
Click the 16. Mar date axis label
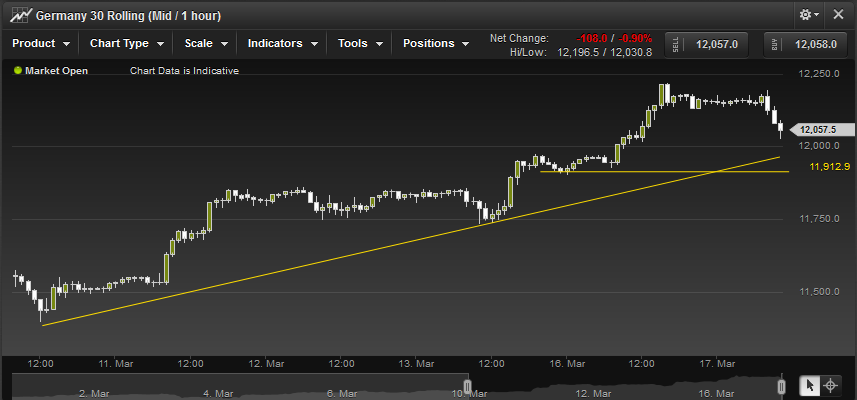(x=567, y=363)
